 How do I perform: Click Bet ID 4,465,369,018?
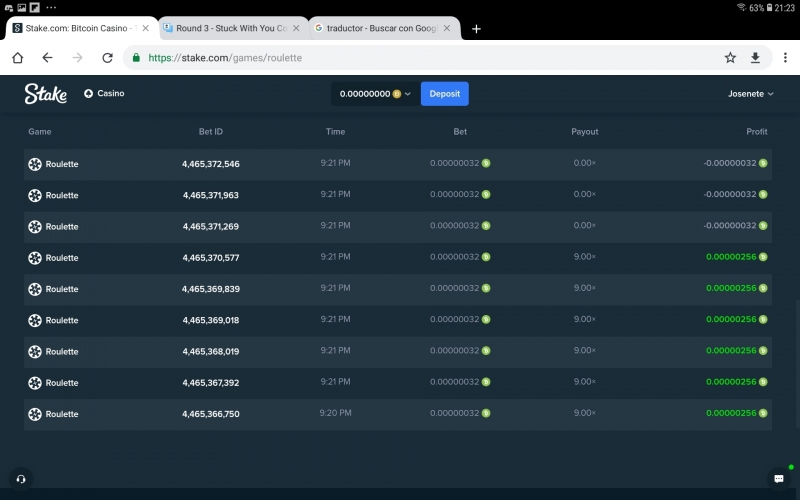point(211,320)
